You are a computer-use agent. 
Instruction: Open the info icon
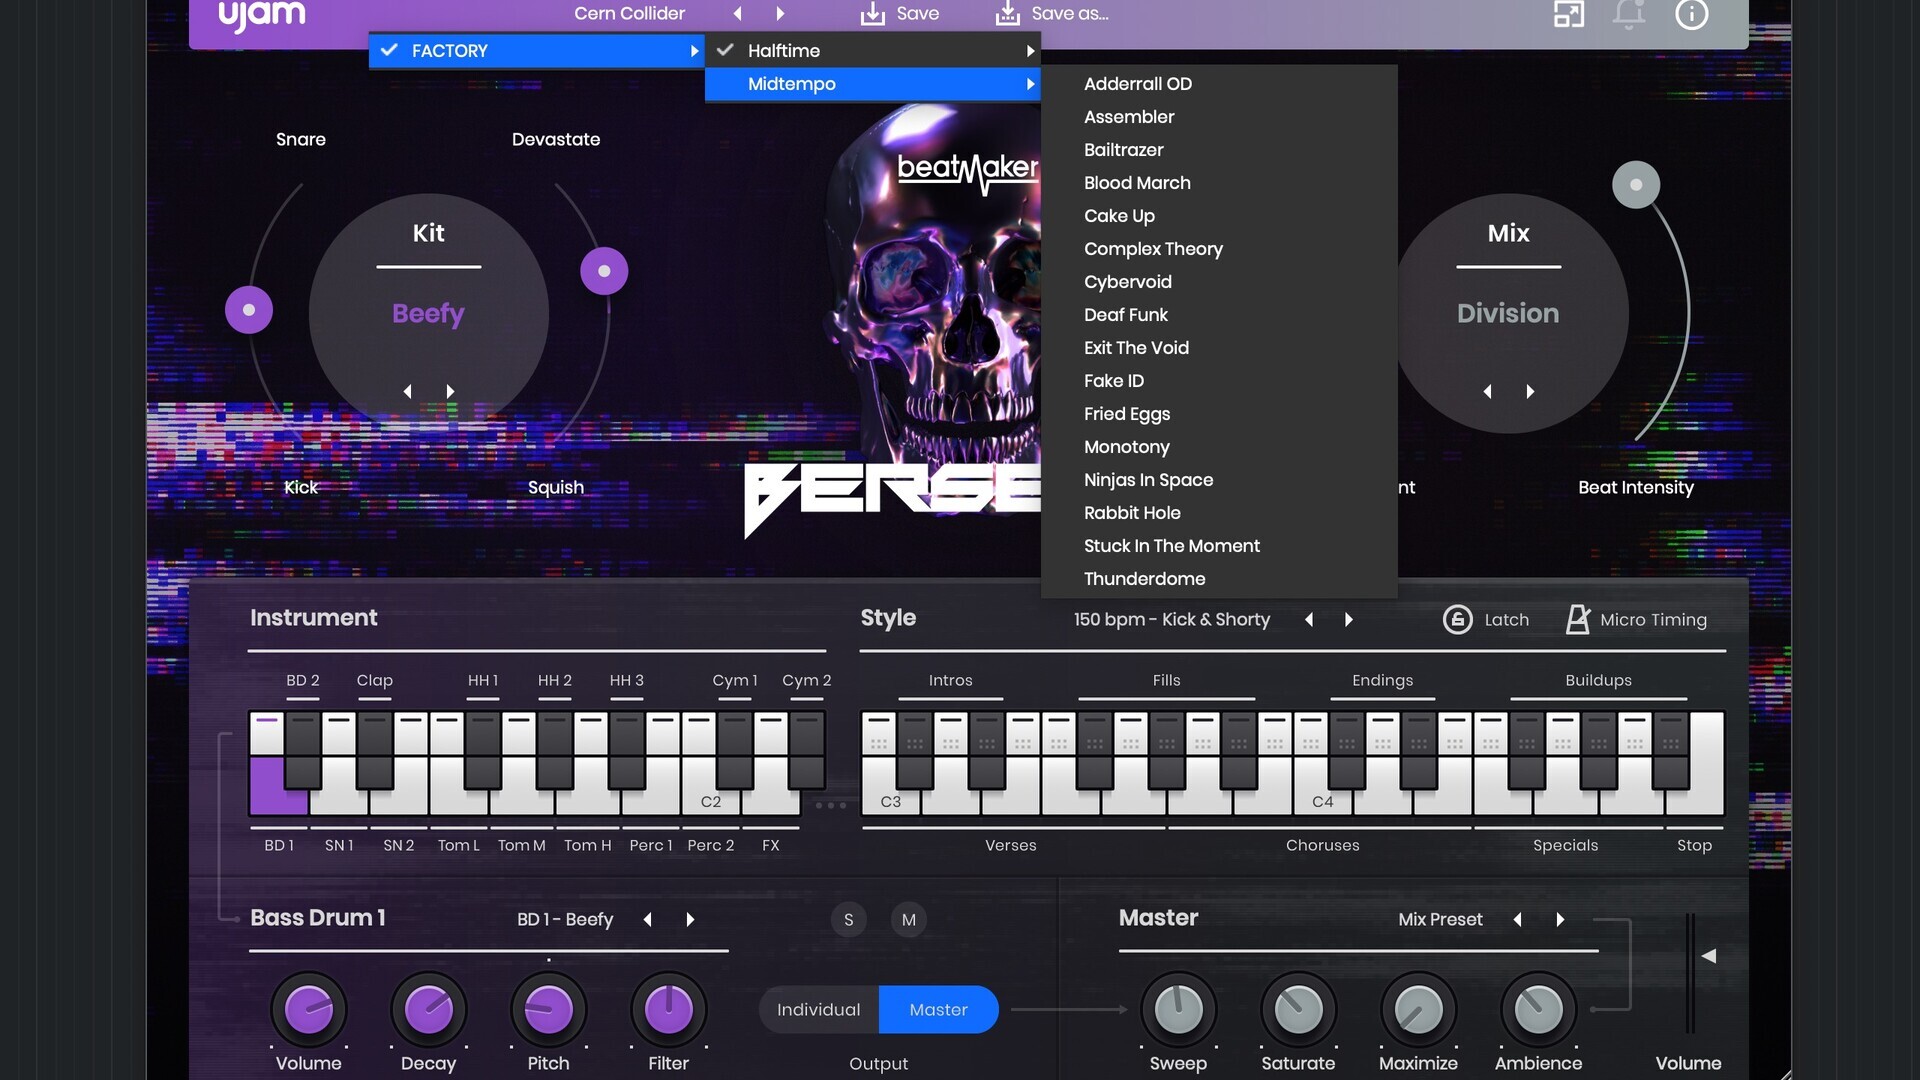coord(1692,14)
